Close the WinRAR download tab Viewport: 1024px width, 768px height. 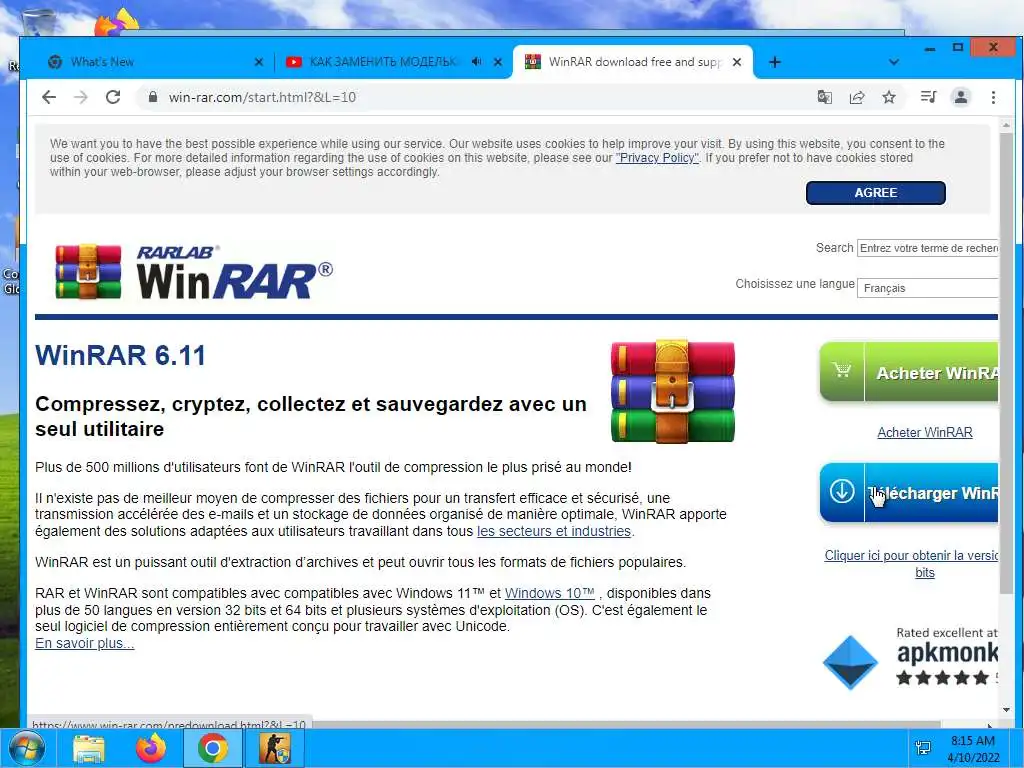737,62
